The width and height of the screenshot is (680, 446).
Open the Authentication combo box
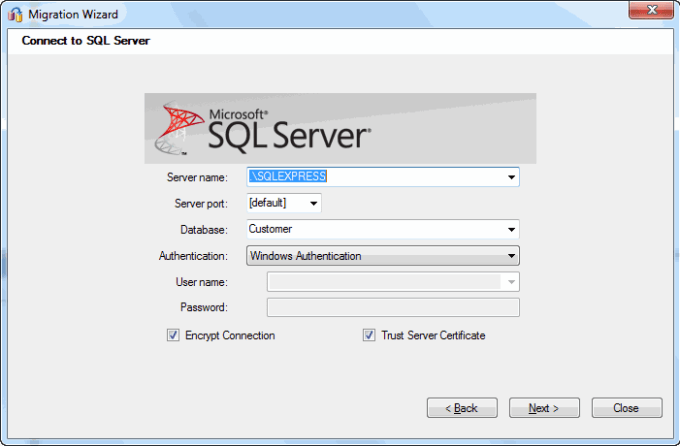383,256
